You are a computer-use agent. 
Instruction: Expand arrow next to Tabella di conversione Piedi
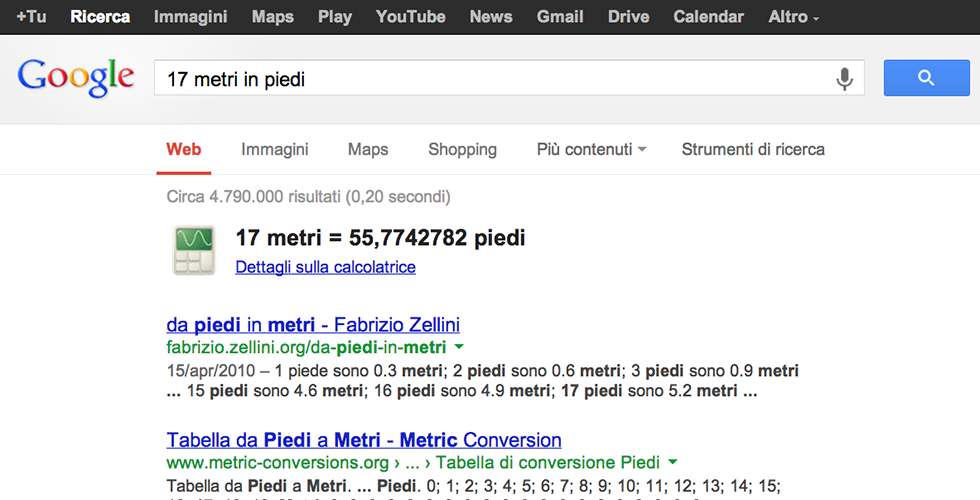click(x=673, y=462)
